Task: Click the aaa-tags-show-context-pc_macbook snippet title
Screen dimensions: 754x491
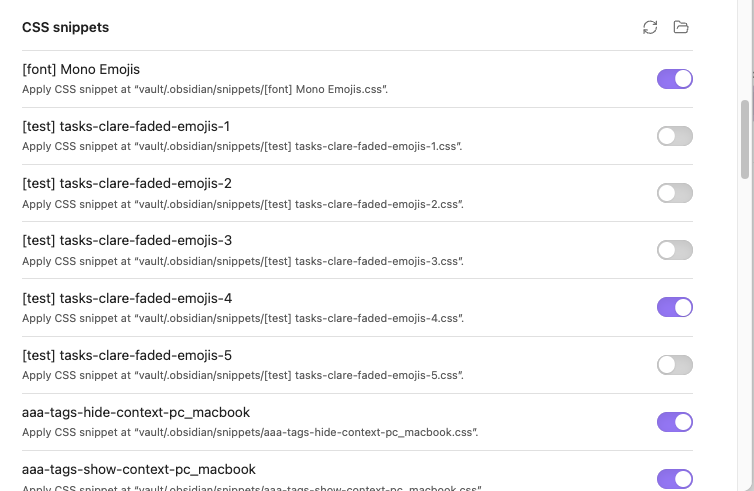Action: [139, 469]
